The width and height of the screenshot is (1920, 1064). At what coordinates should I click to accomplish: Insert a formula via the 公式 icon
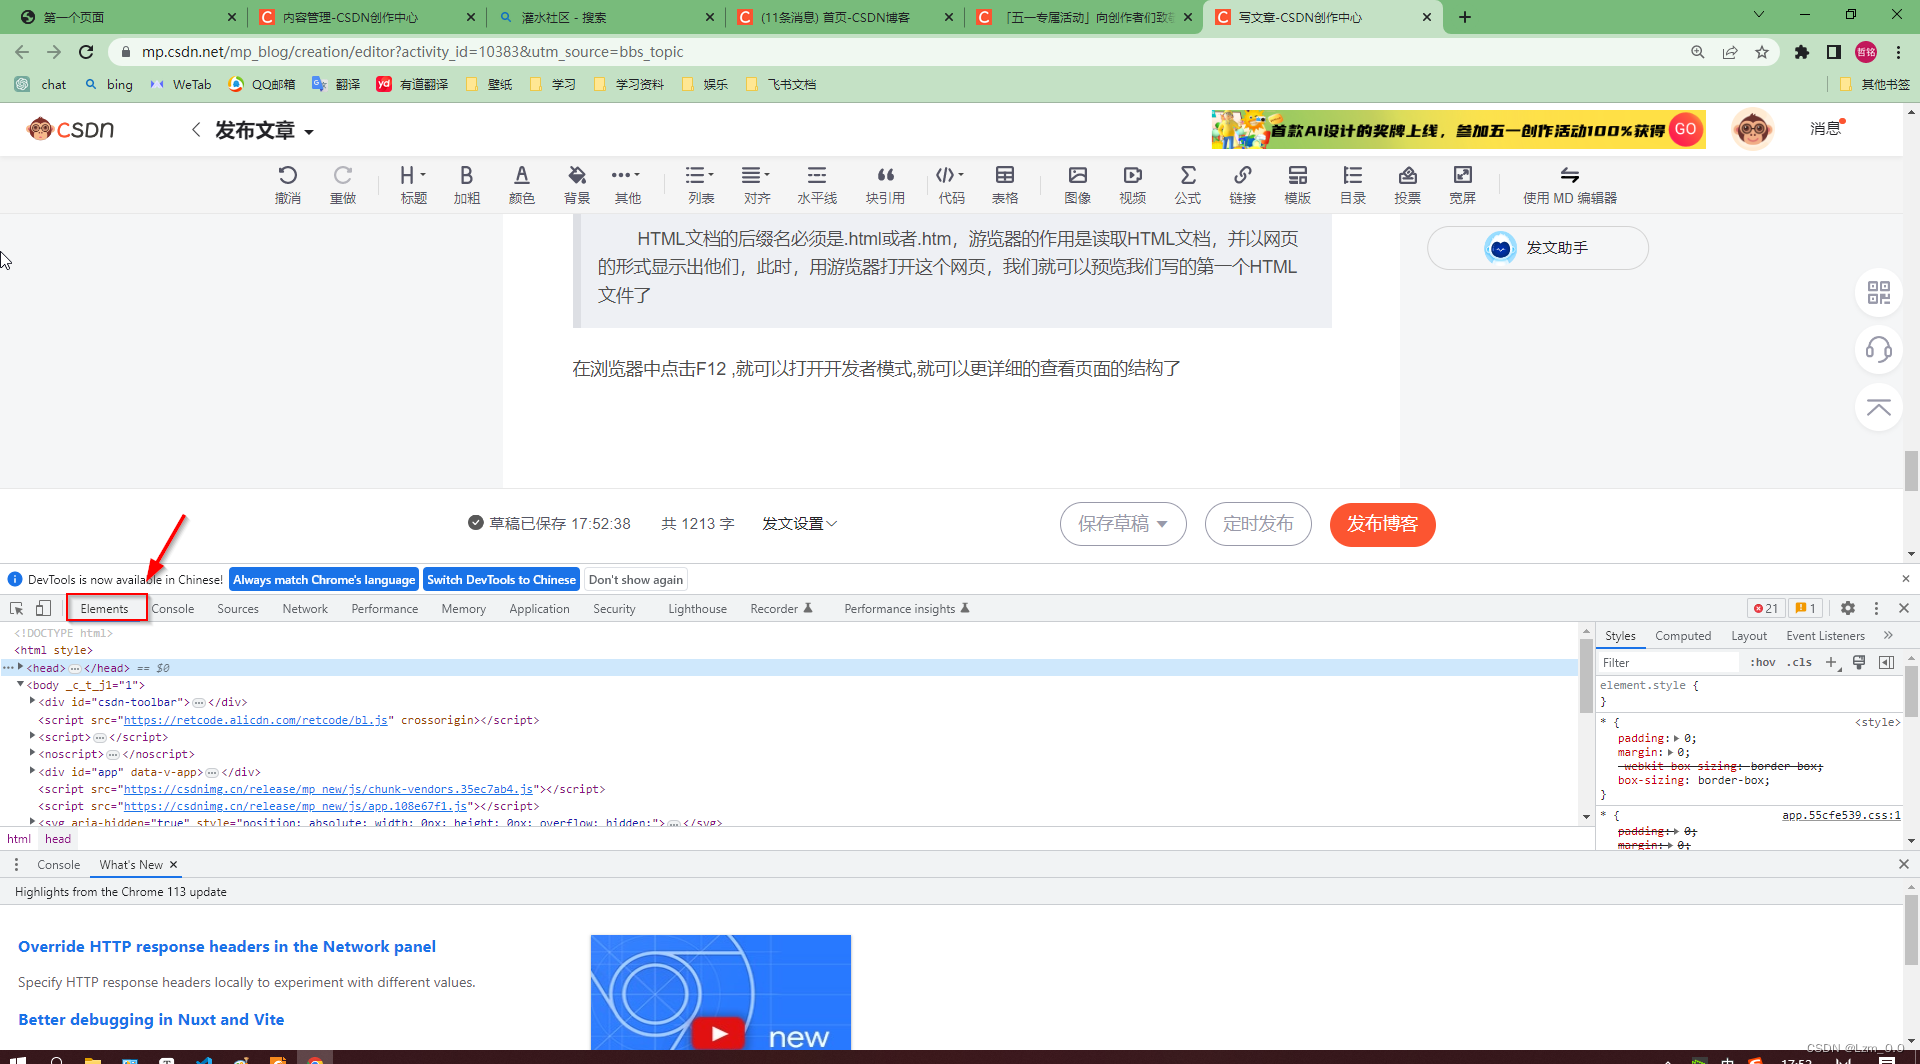click(x=1187, y=184)
